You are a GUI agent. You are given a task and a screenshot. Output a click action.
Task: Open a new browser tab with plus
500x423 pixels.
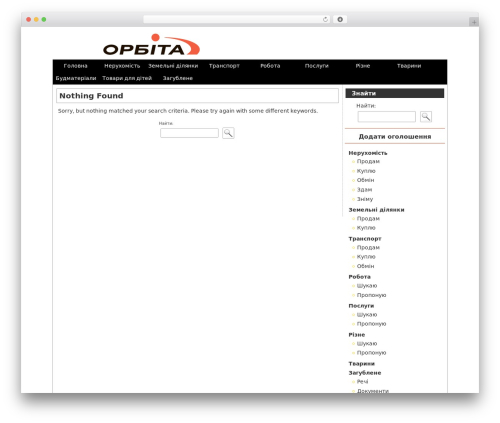pos(474,22)
